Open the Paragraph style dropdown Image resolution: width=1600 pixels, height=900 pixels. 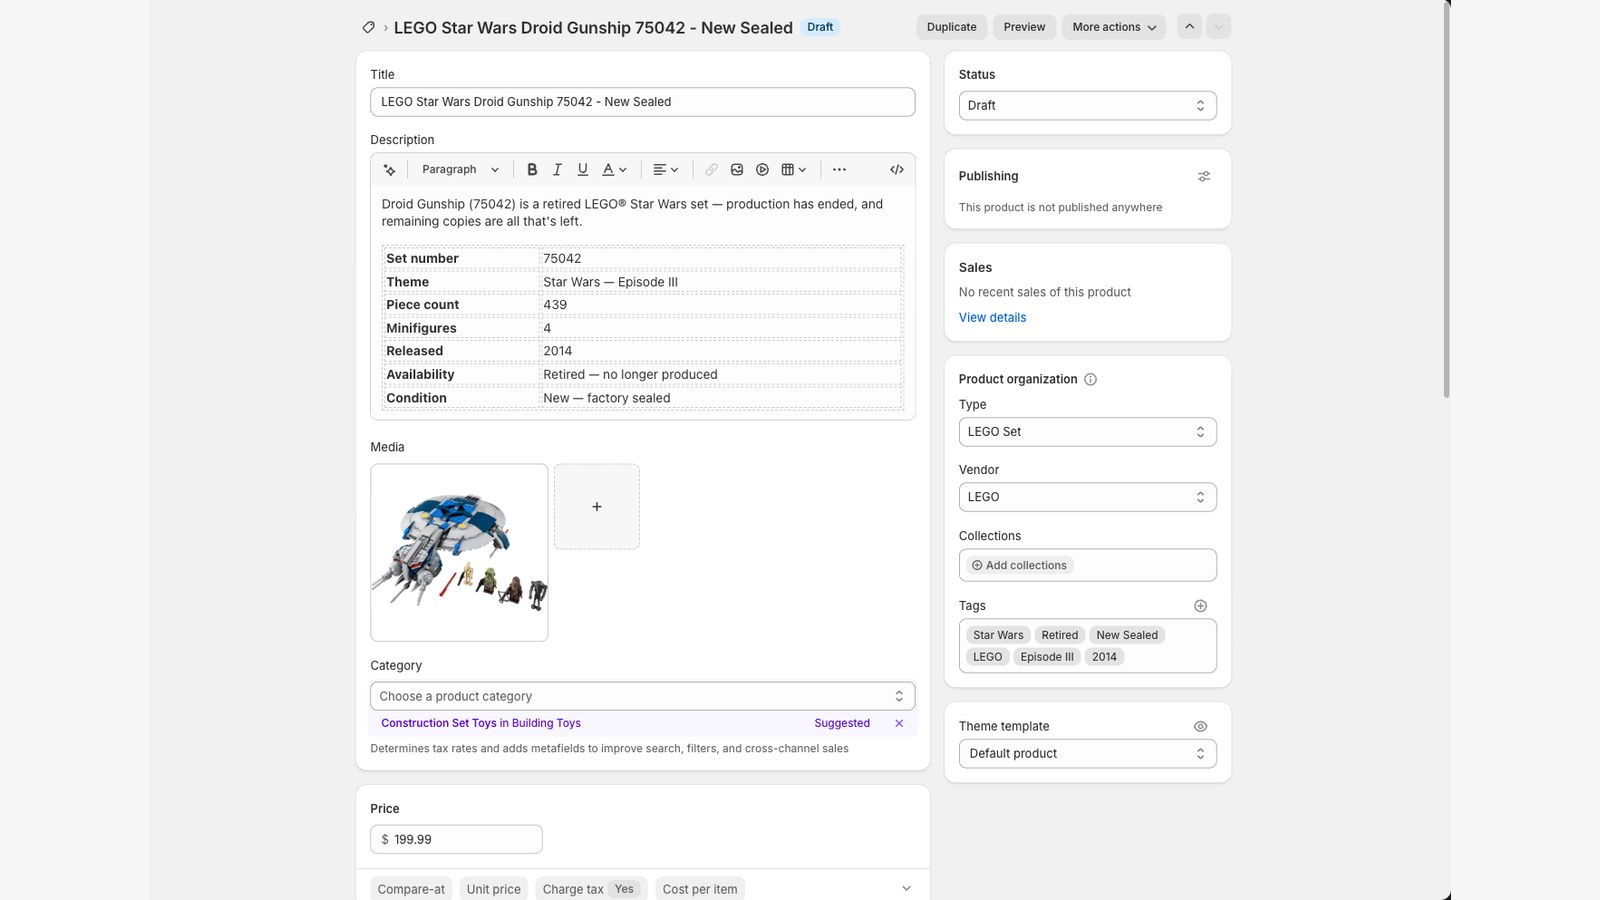[x=460, y=170]
